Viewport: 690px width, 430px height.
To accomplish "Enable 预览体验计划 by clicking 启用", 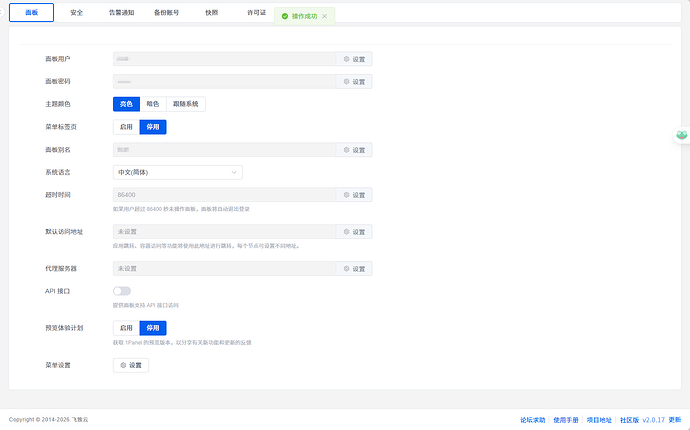I will coord(126,328).
